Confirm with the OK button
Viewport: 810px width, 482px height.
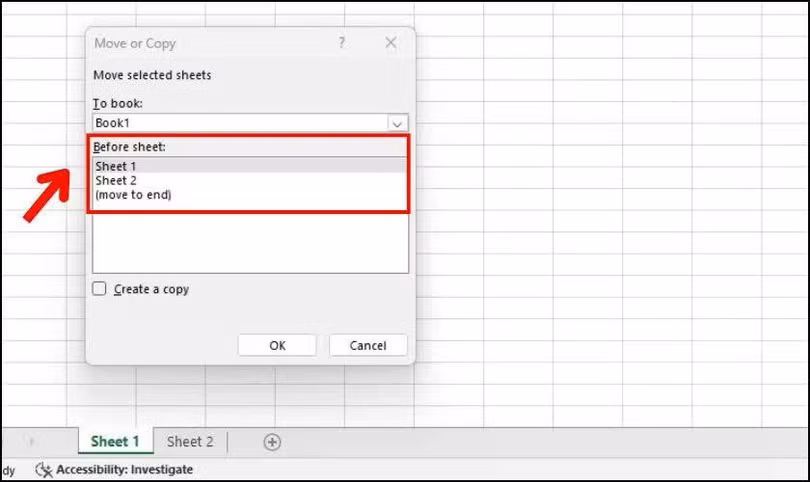coord(277,345)
